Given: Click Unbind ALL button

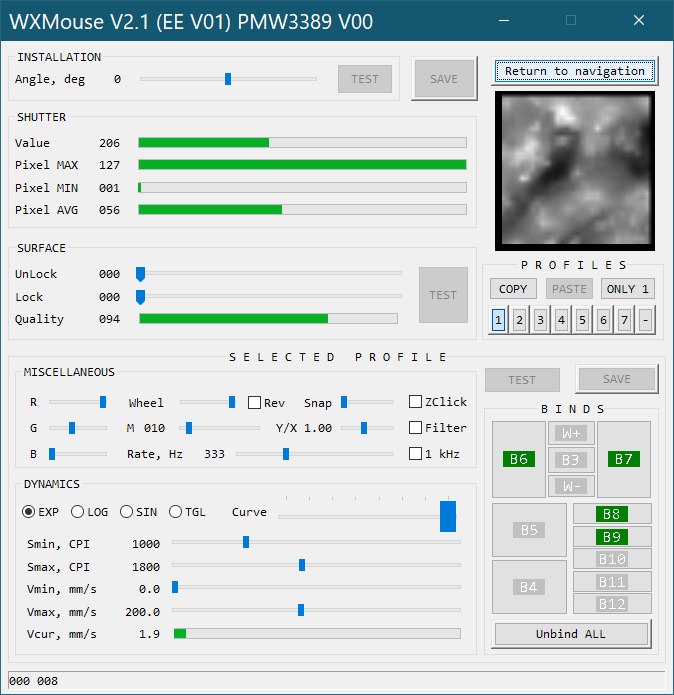Looking at the screenshot, I should [x=571, y=634].
